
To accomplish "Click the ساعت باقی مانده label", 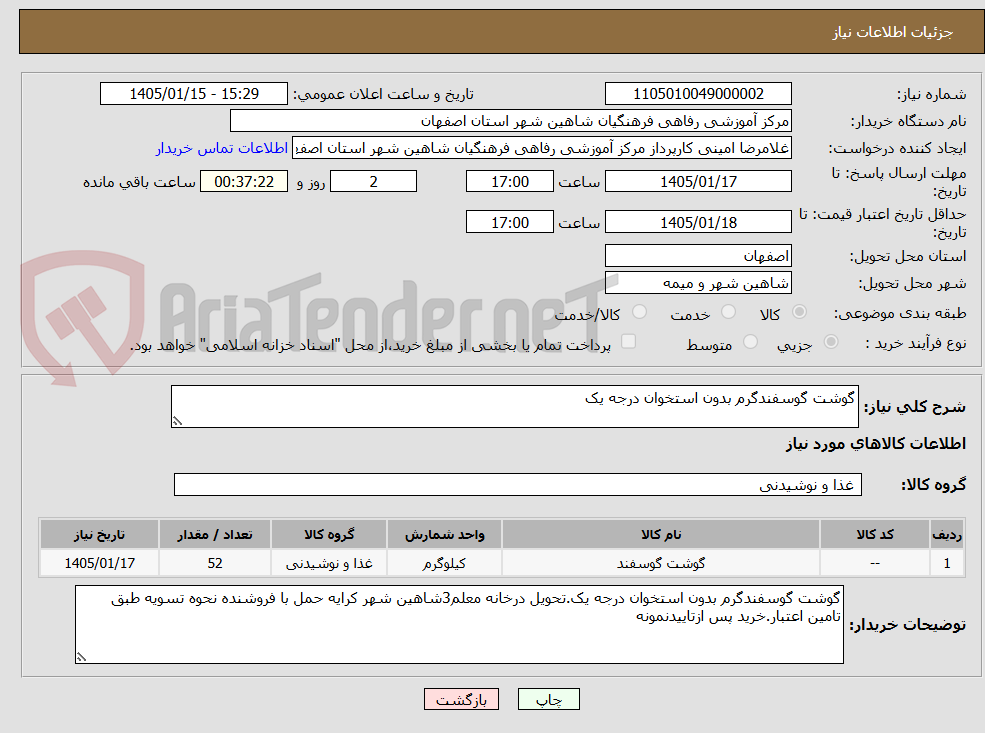I will (139, 182).
